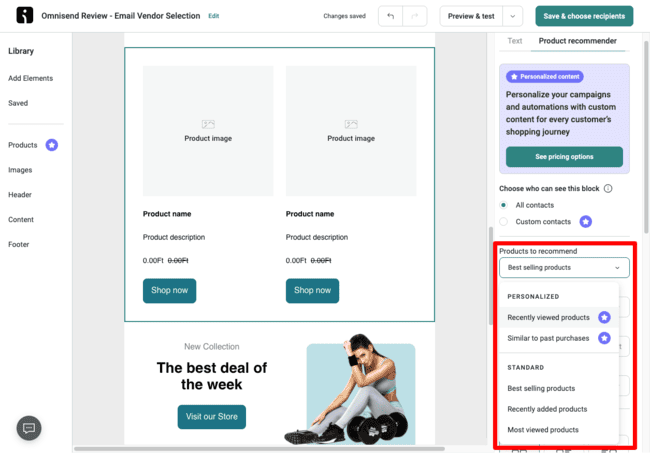650x453 pixels.
Task: Toggle the Products to recommend dropdown
Action: pyautogui.click(x=564, y=268)
